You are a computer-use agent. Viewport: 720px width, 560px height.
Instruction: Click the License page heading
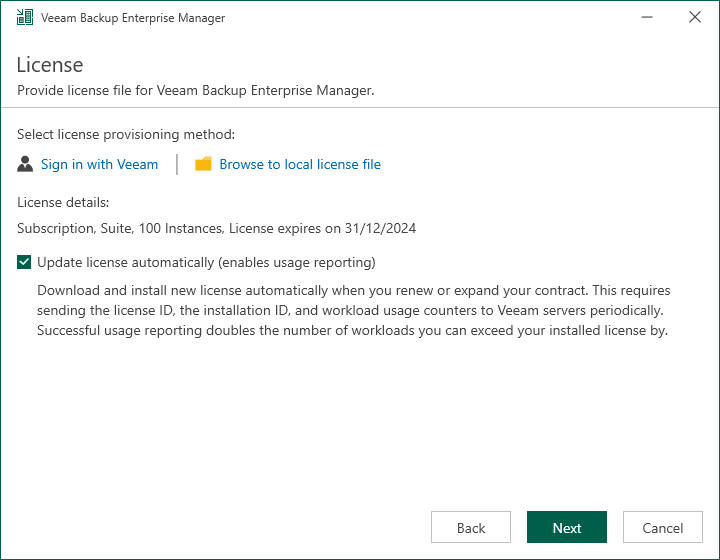pyautogui.click(x=50, y=65)
